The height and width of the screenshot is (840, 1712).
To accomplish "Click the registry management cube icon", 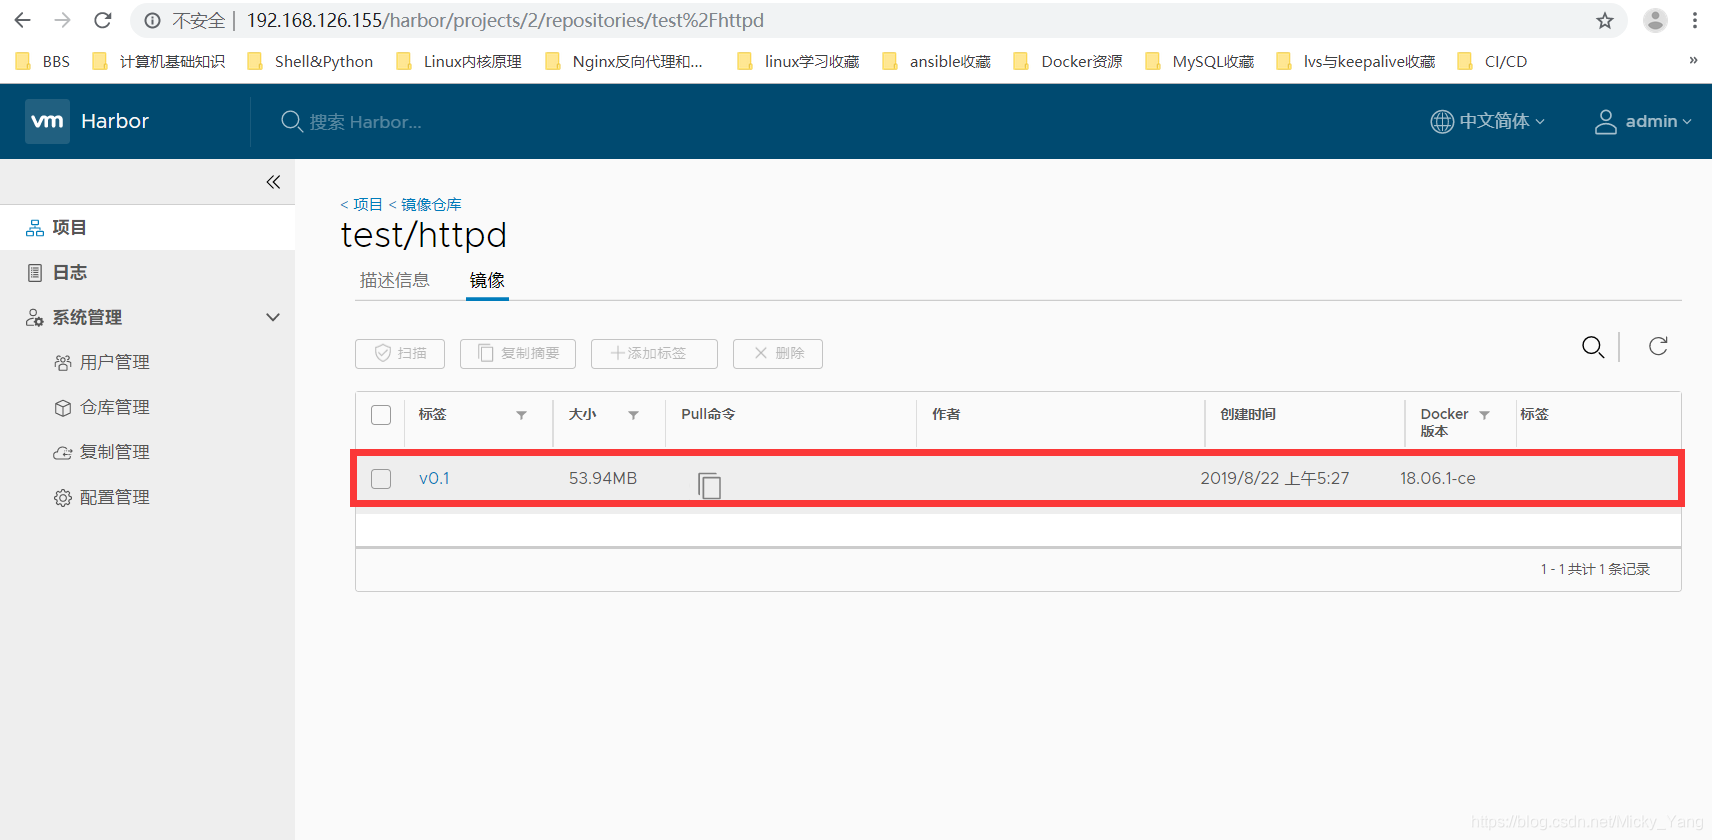I will pos(63,408).
